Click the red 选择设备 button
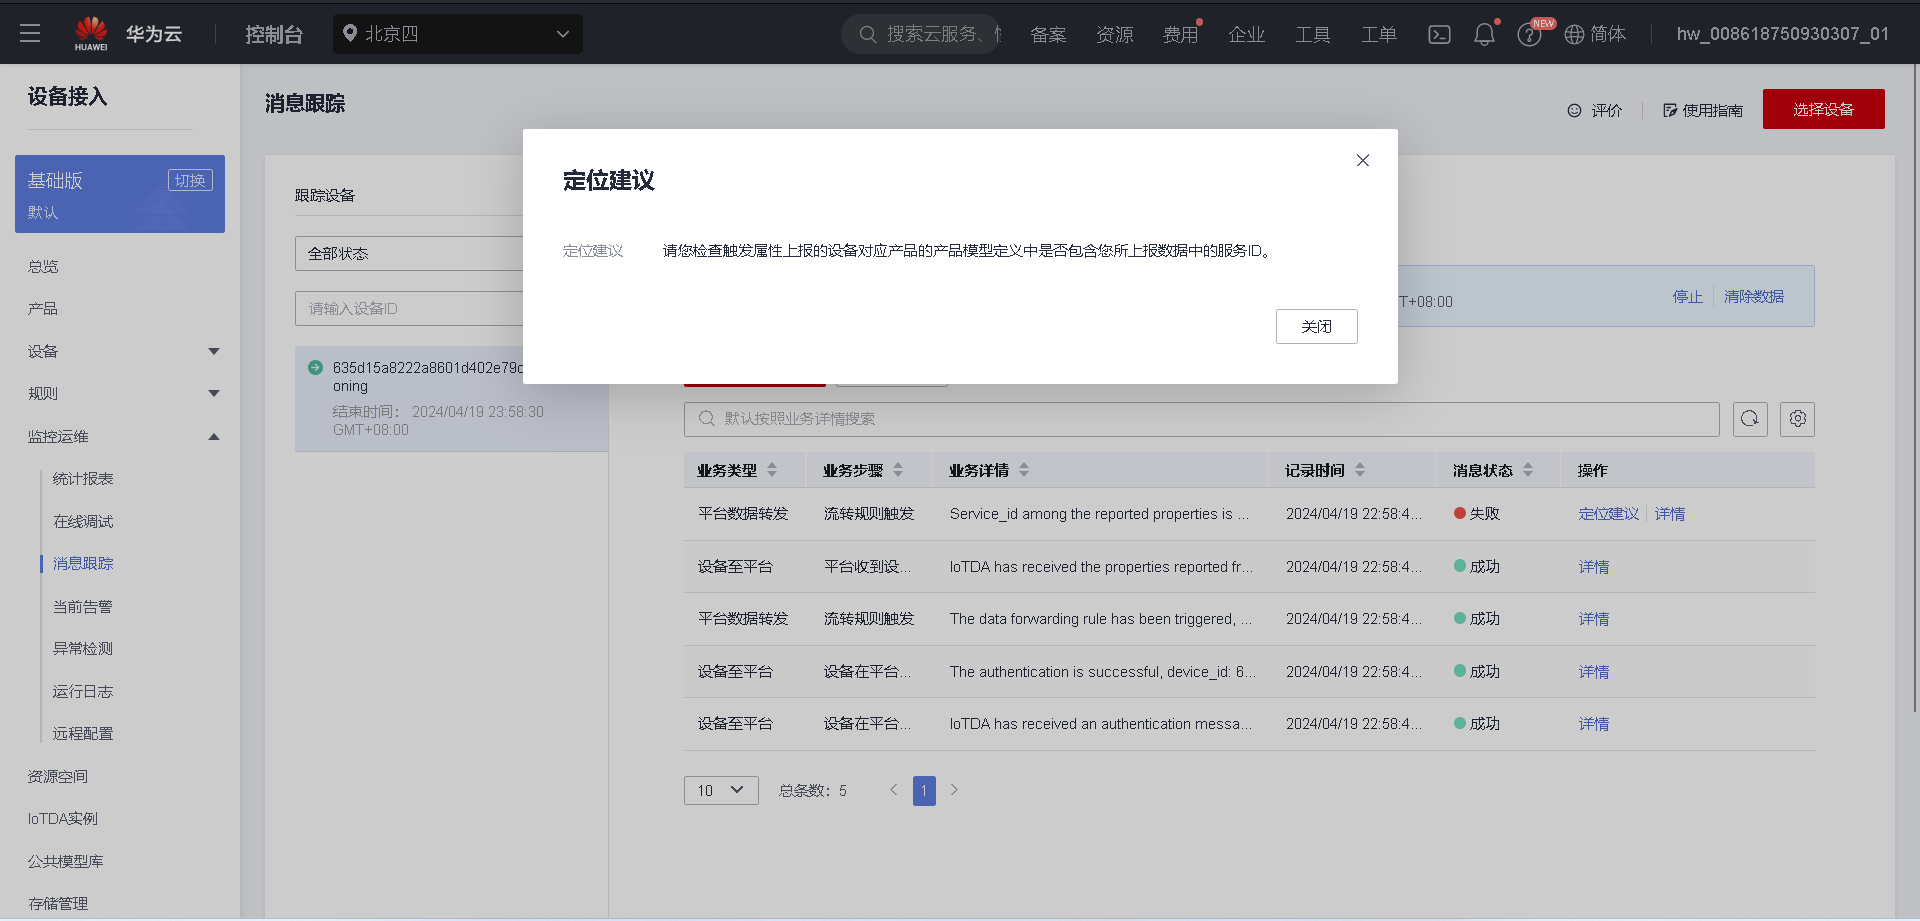1920x921 pixels. (1823, 109)
